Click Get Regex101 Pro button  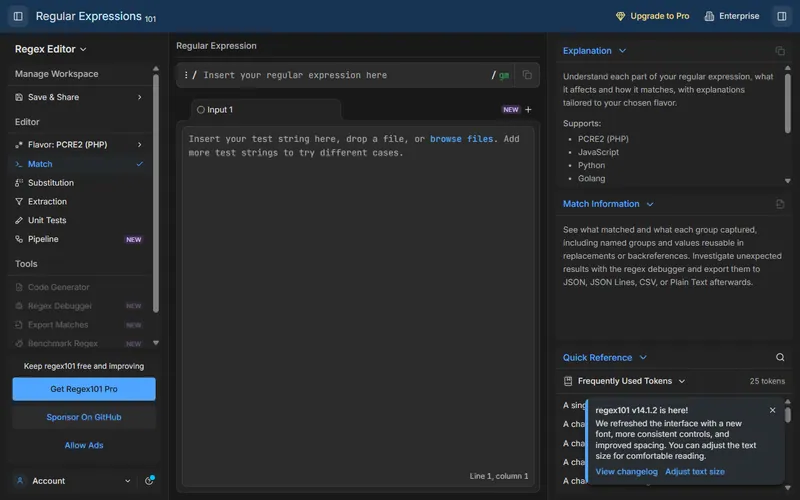[x=84, y=389]
